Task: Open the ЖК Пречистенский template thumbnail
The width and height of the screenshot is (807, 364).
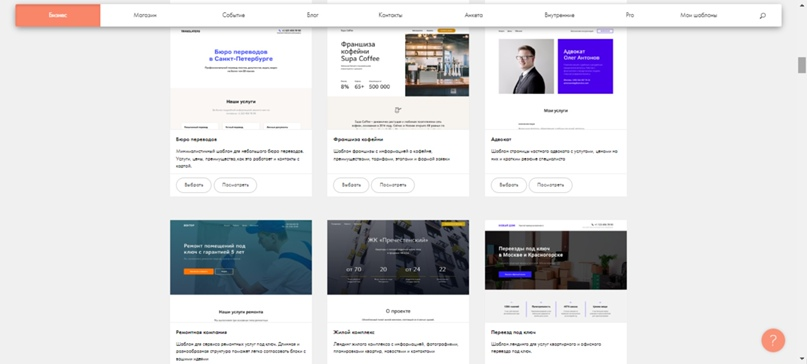Action: [x=398, y=271]
